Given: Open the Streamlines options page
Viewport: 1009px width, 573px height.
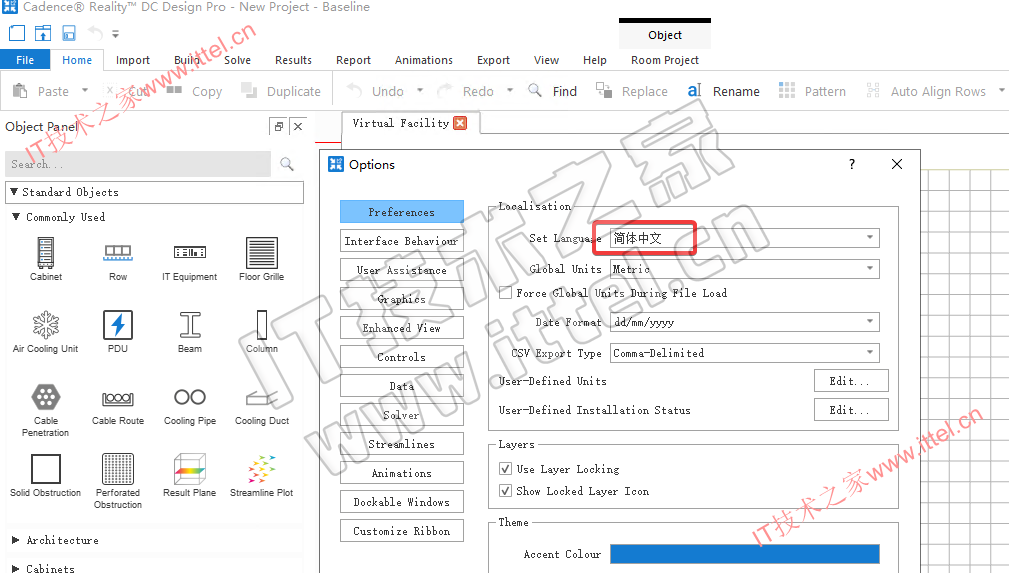Looking at the screenshot, I should pos(402,444).
